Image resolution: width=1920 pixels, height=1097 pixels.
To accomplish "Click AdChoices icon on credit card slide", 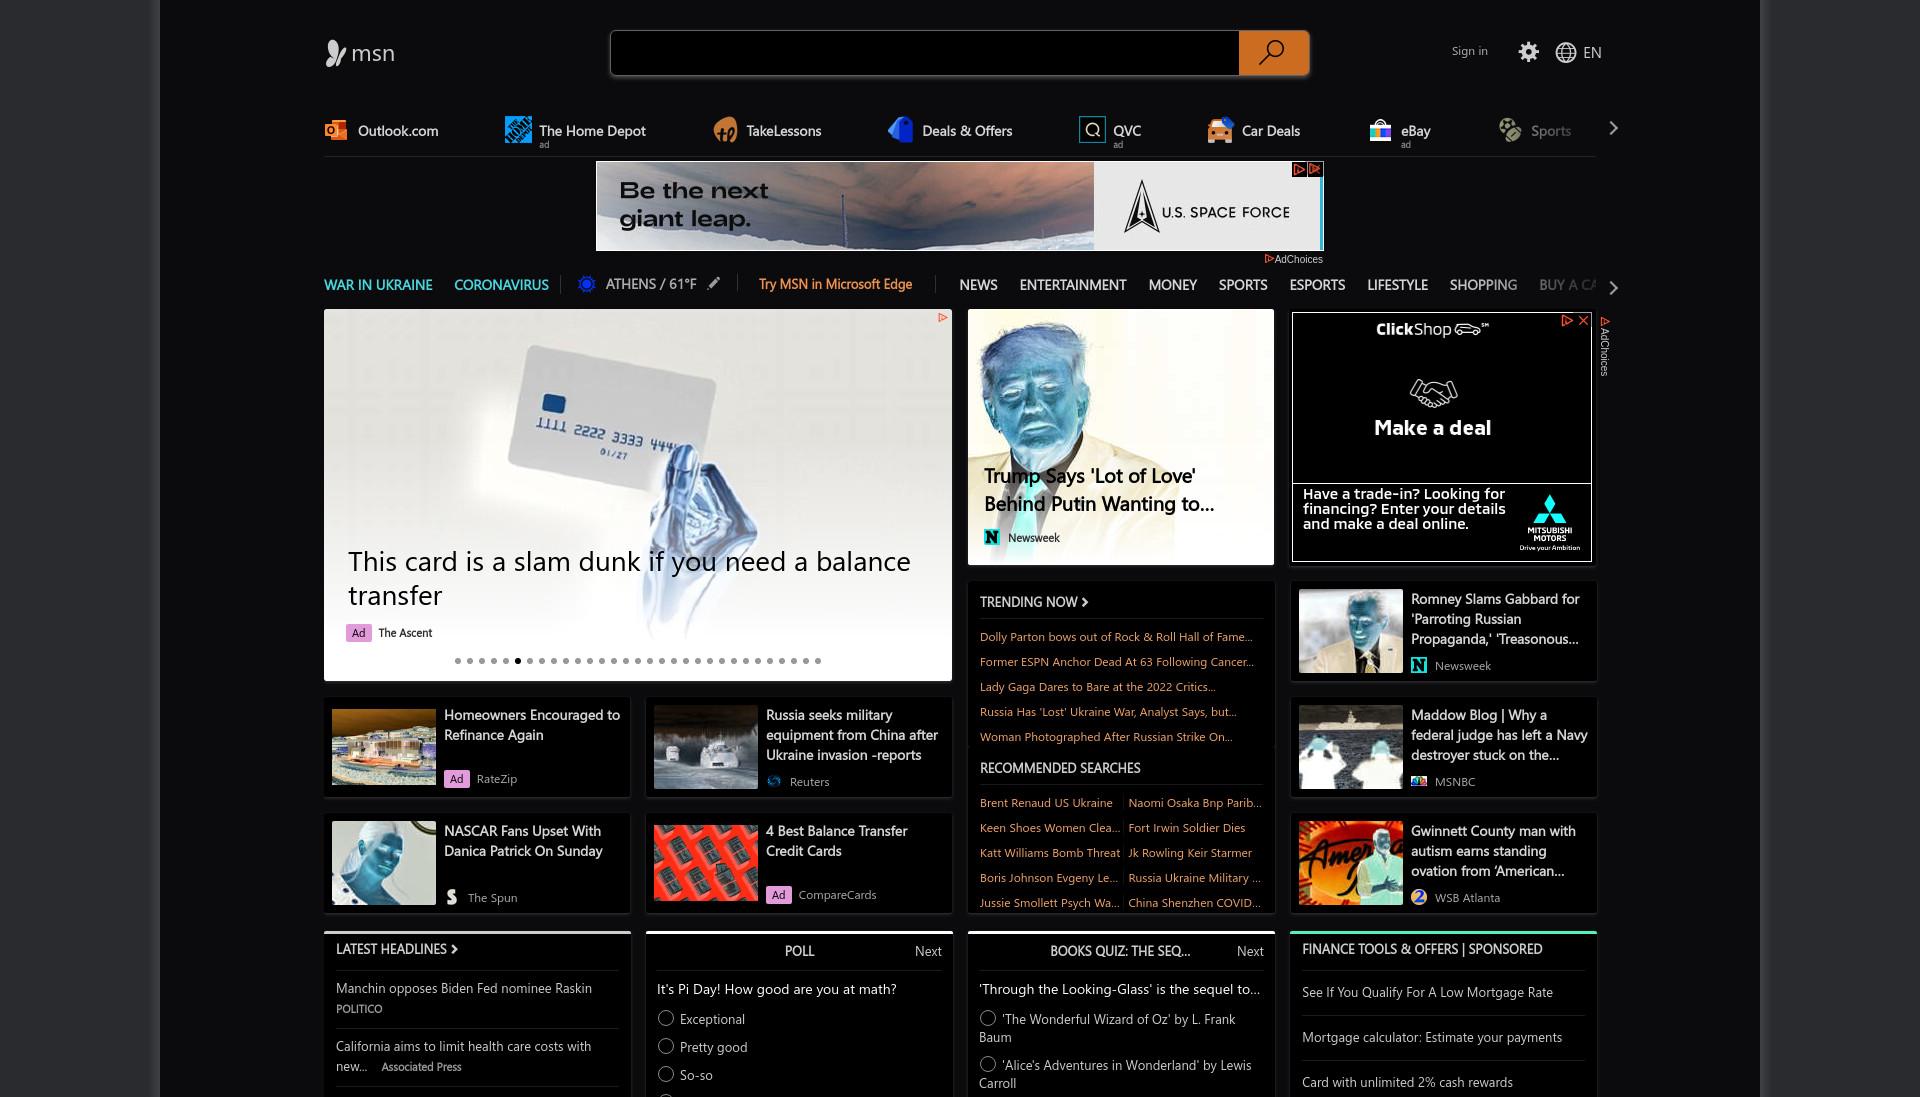I will click(x=942, y=318).
